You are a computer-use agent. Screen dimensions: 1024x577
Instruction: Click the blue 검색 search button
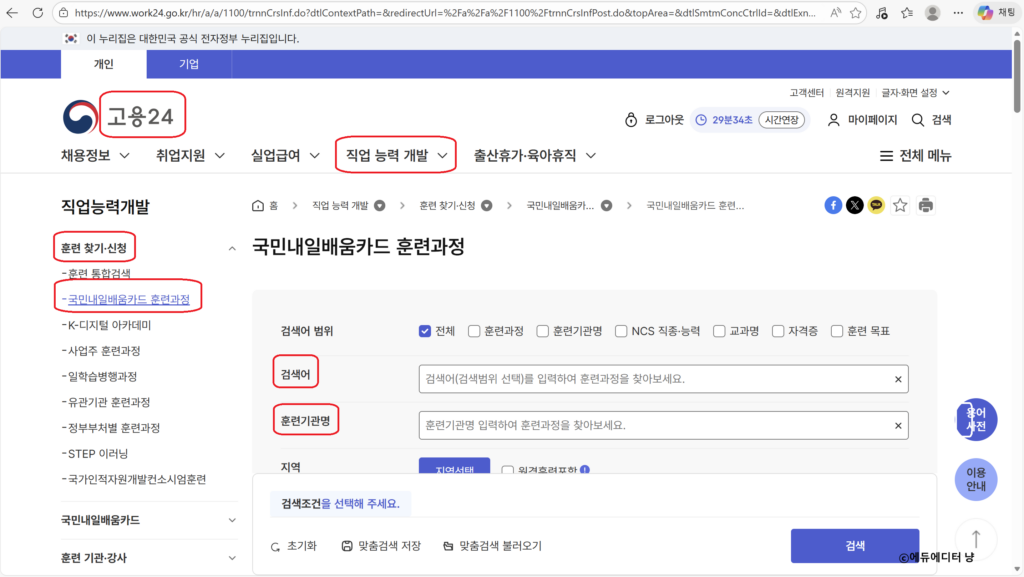point(855,546)
